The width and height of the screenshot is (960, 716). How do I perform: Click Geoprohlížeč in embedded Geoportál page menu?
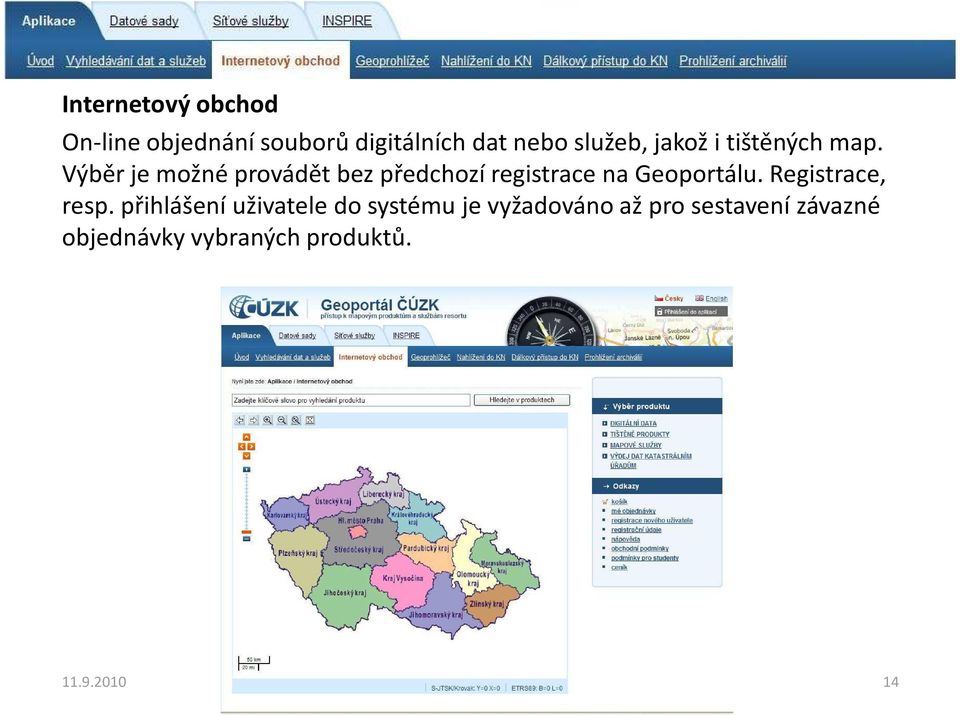430,357
